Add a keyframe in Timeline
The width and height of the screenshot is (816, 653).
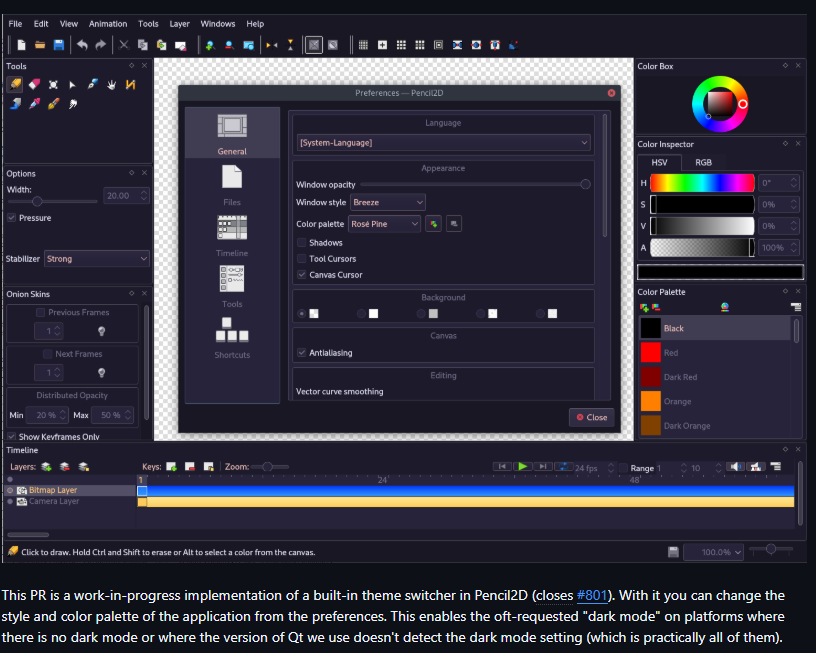click(x=172, y=467)
